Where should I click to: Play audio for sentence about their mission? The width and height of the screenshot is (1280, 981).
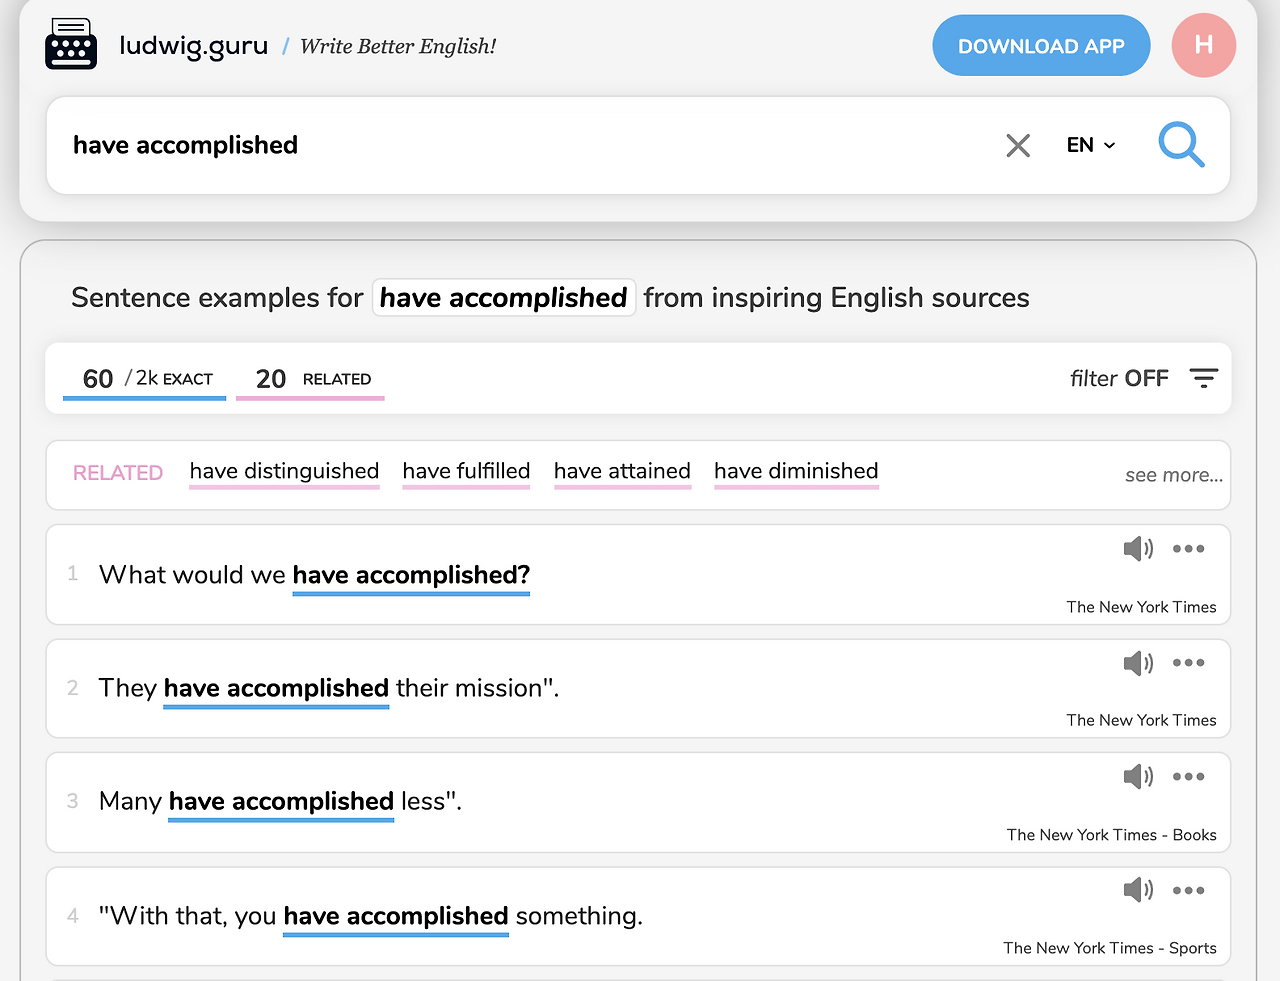(x=1137, y=662)
